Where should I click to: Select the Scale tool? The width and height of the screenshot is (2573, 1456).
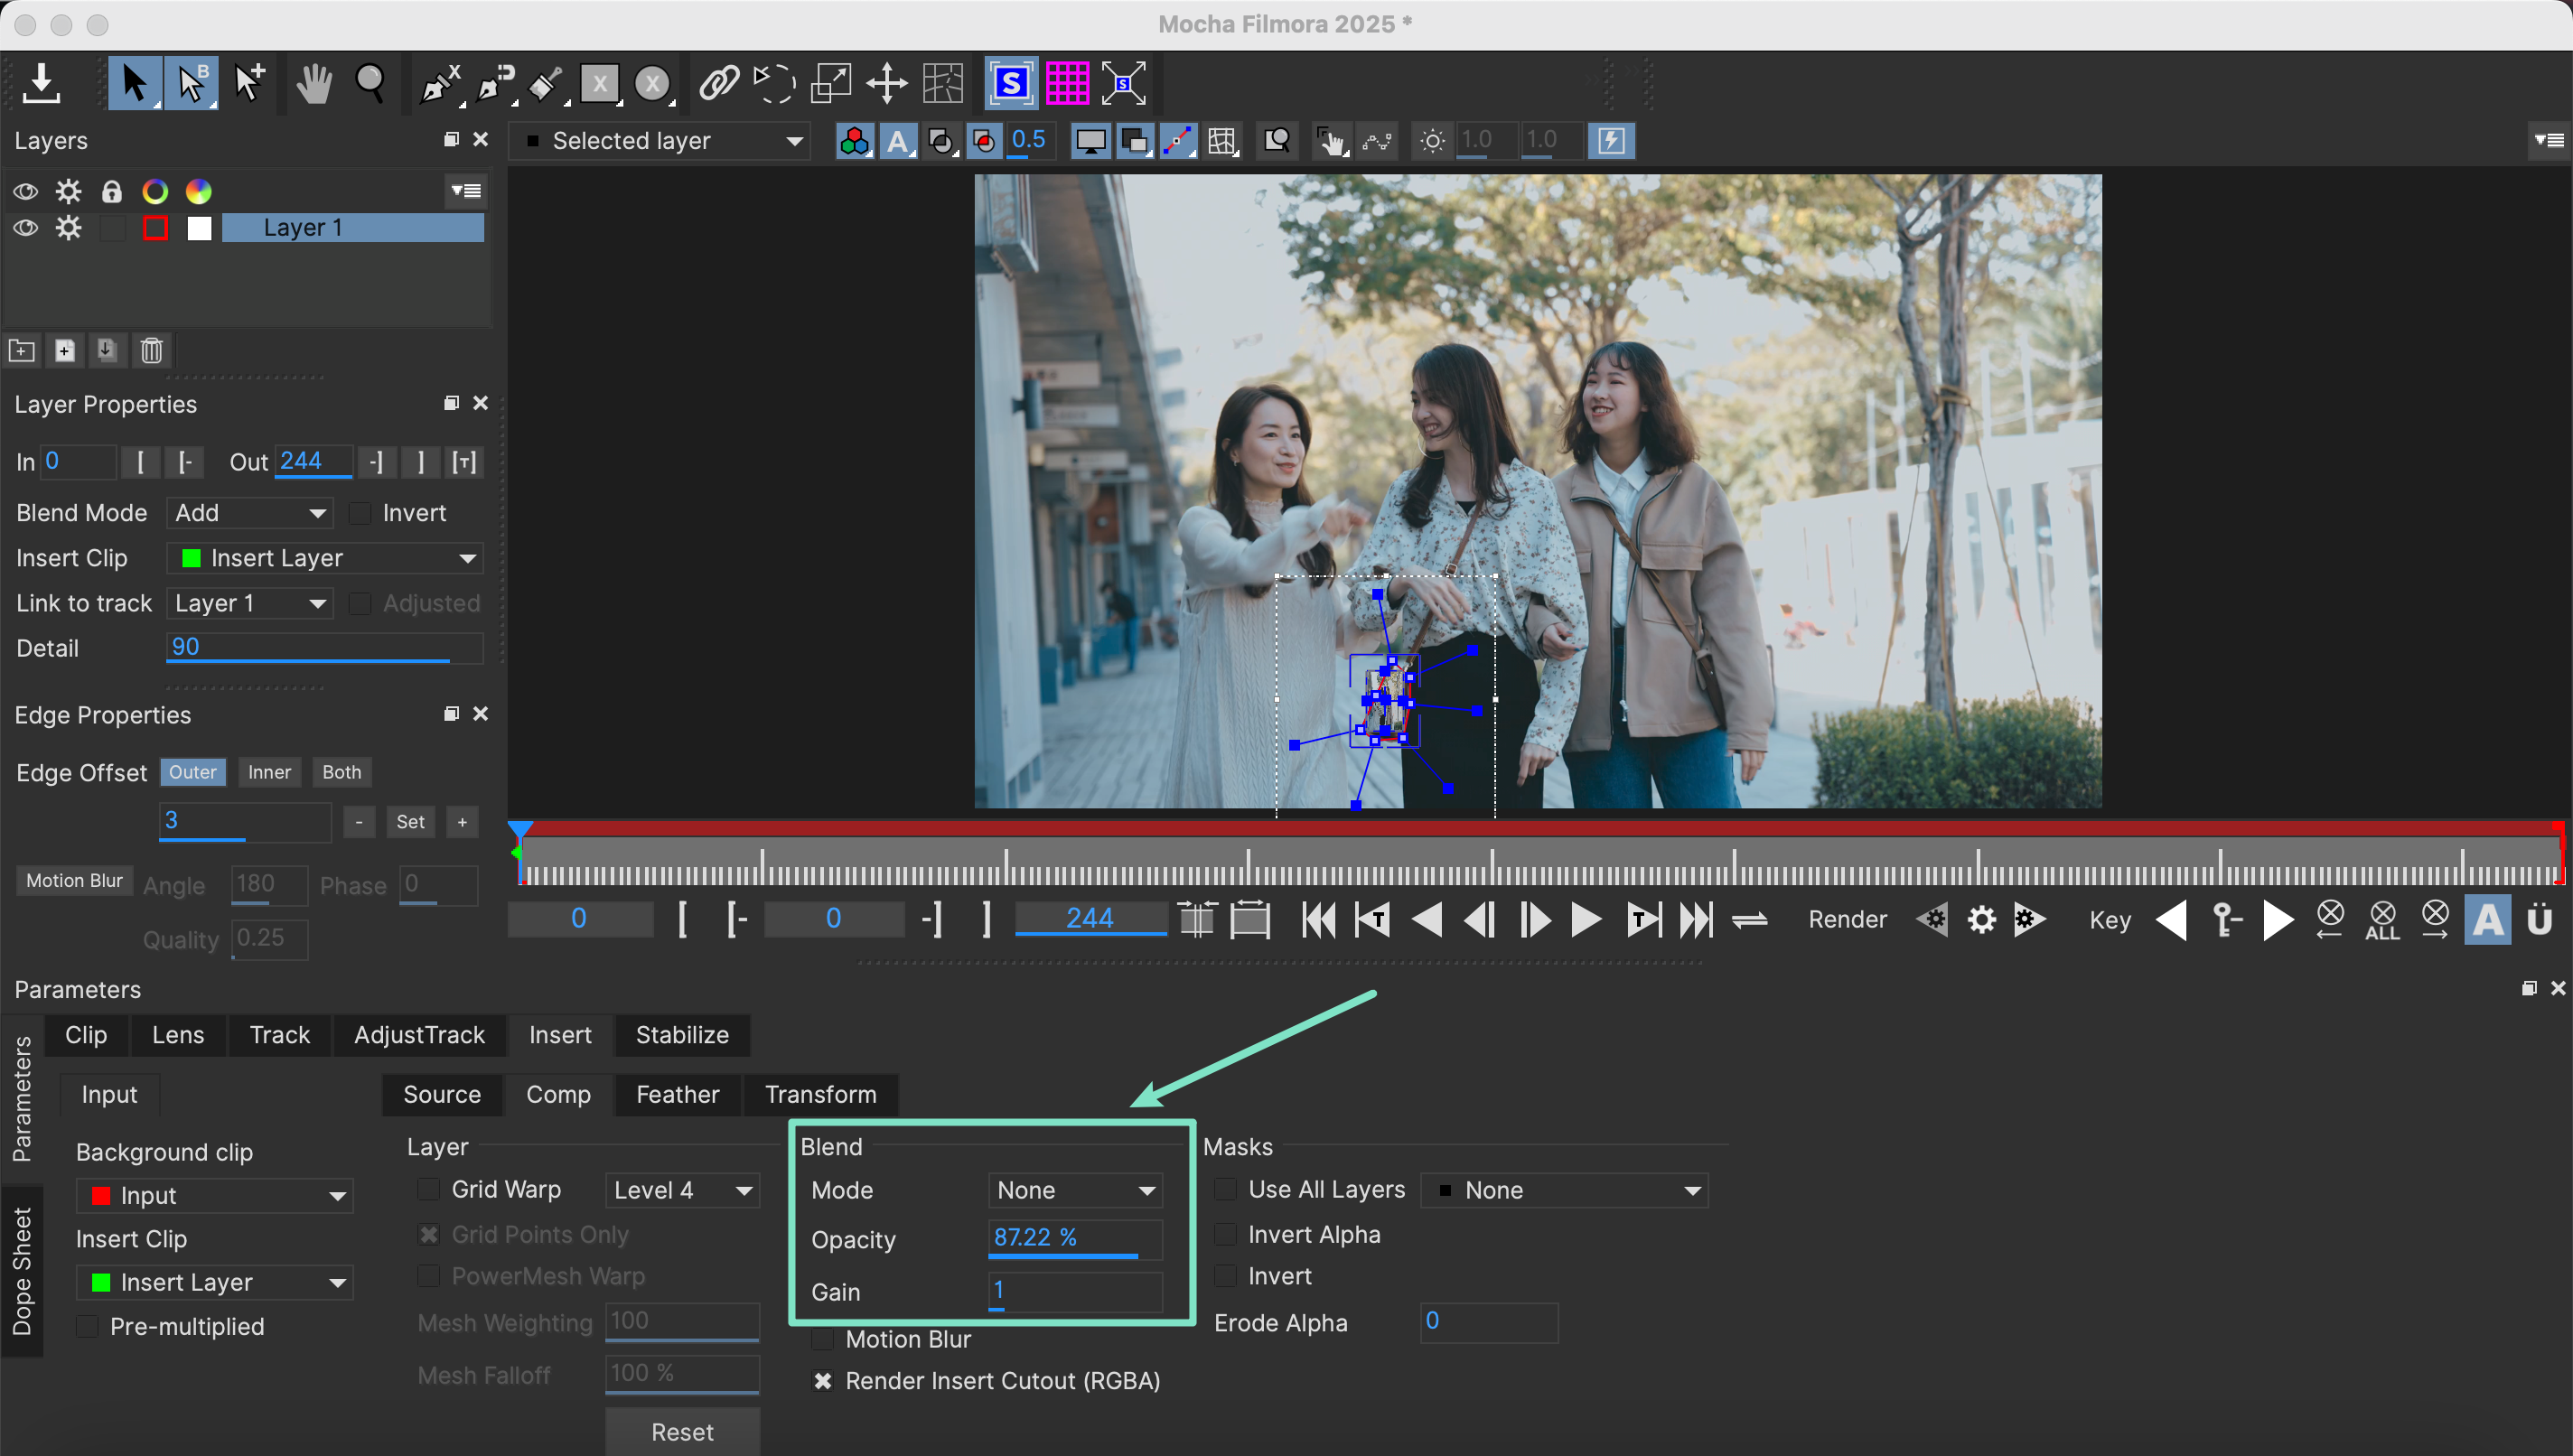point(831,83)
